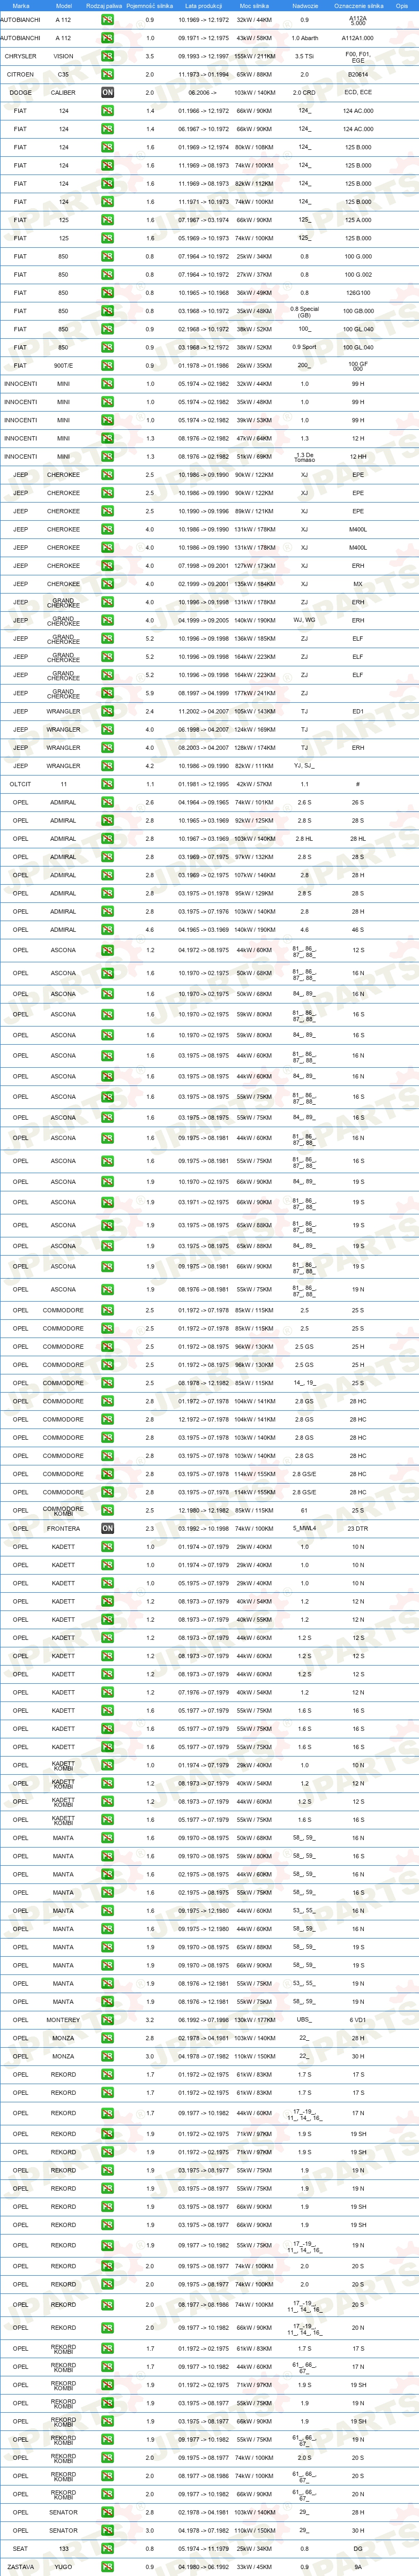Select the B20614 engine code cell

click(x=358, y=74)
